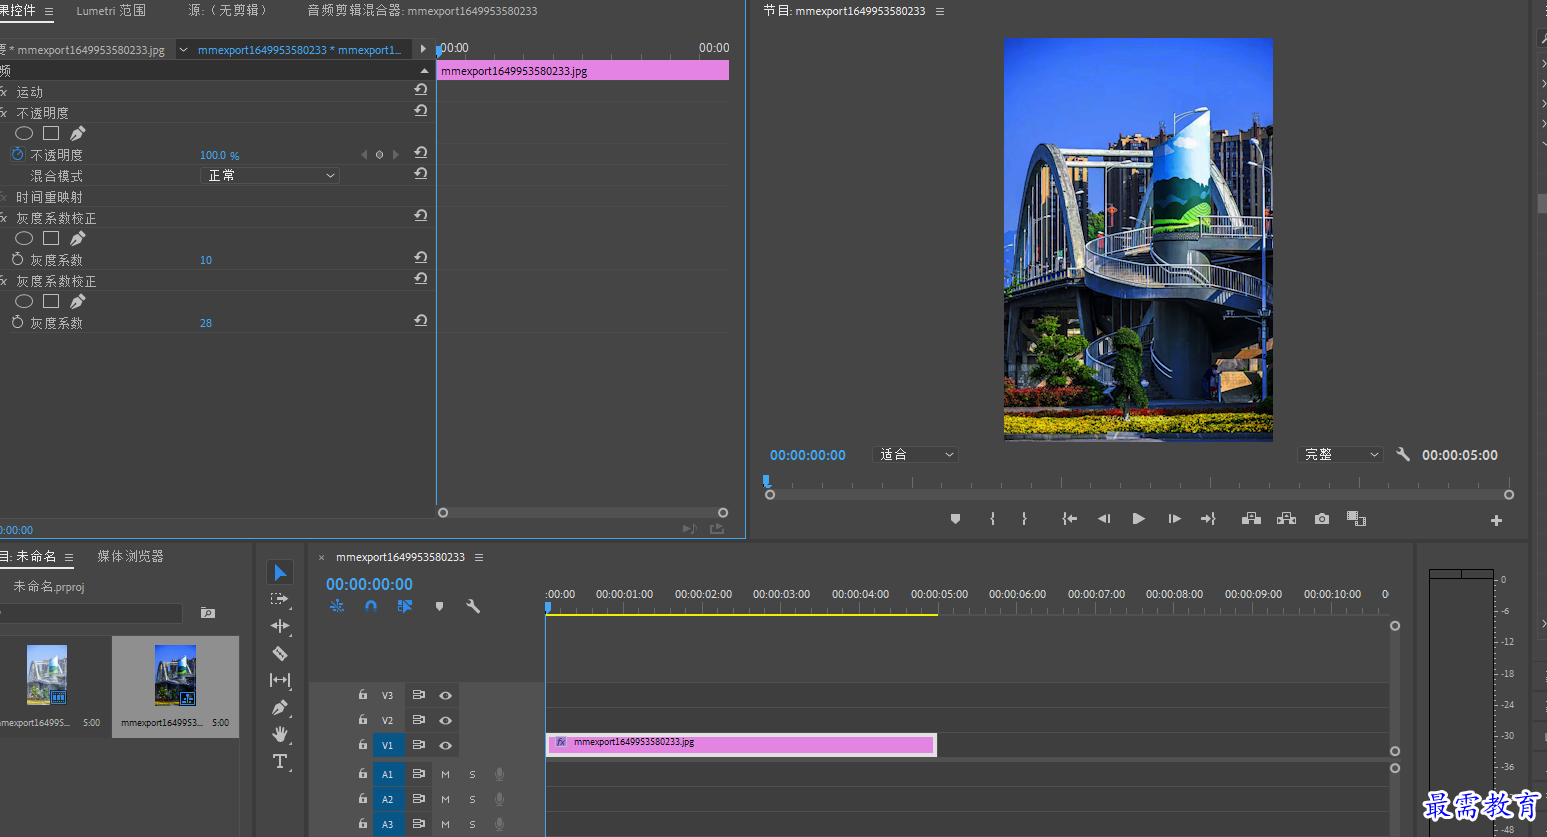Image resolution: width=1547 pixels, height=837 pixels.
Task: Click the Extract button
Action: pos(1286,519)
